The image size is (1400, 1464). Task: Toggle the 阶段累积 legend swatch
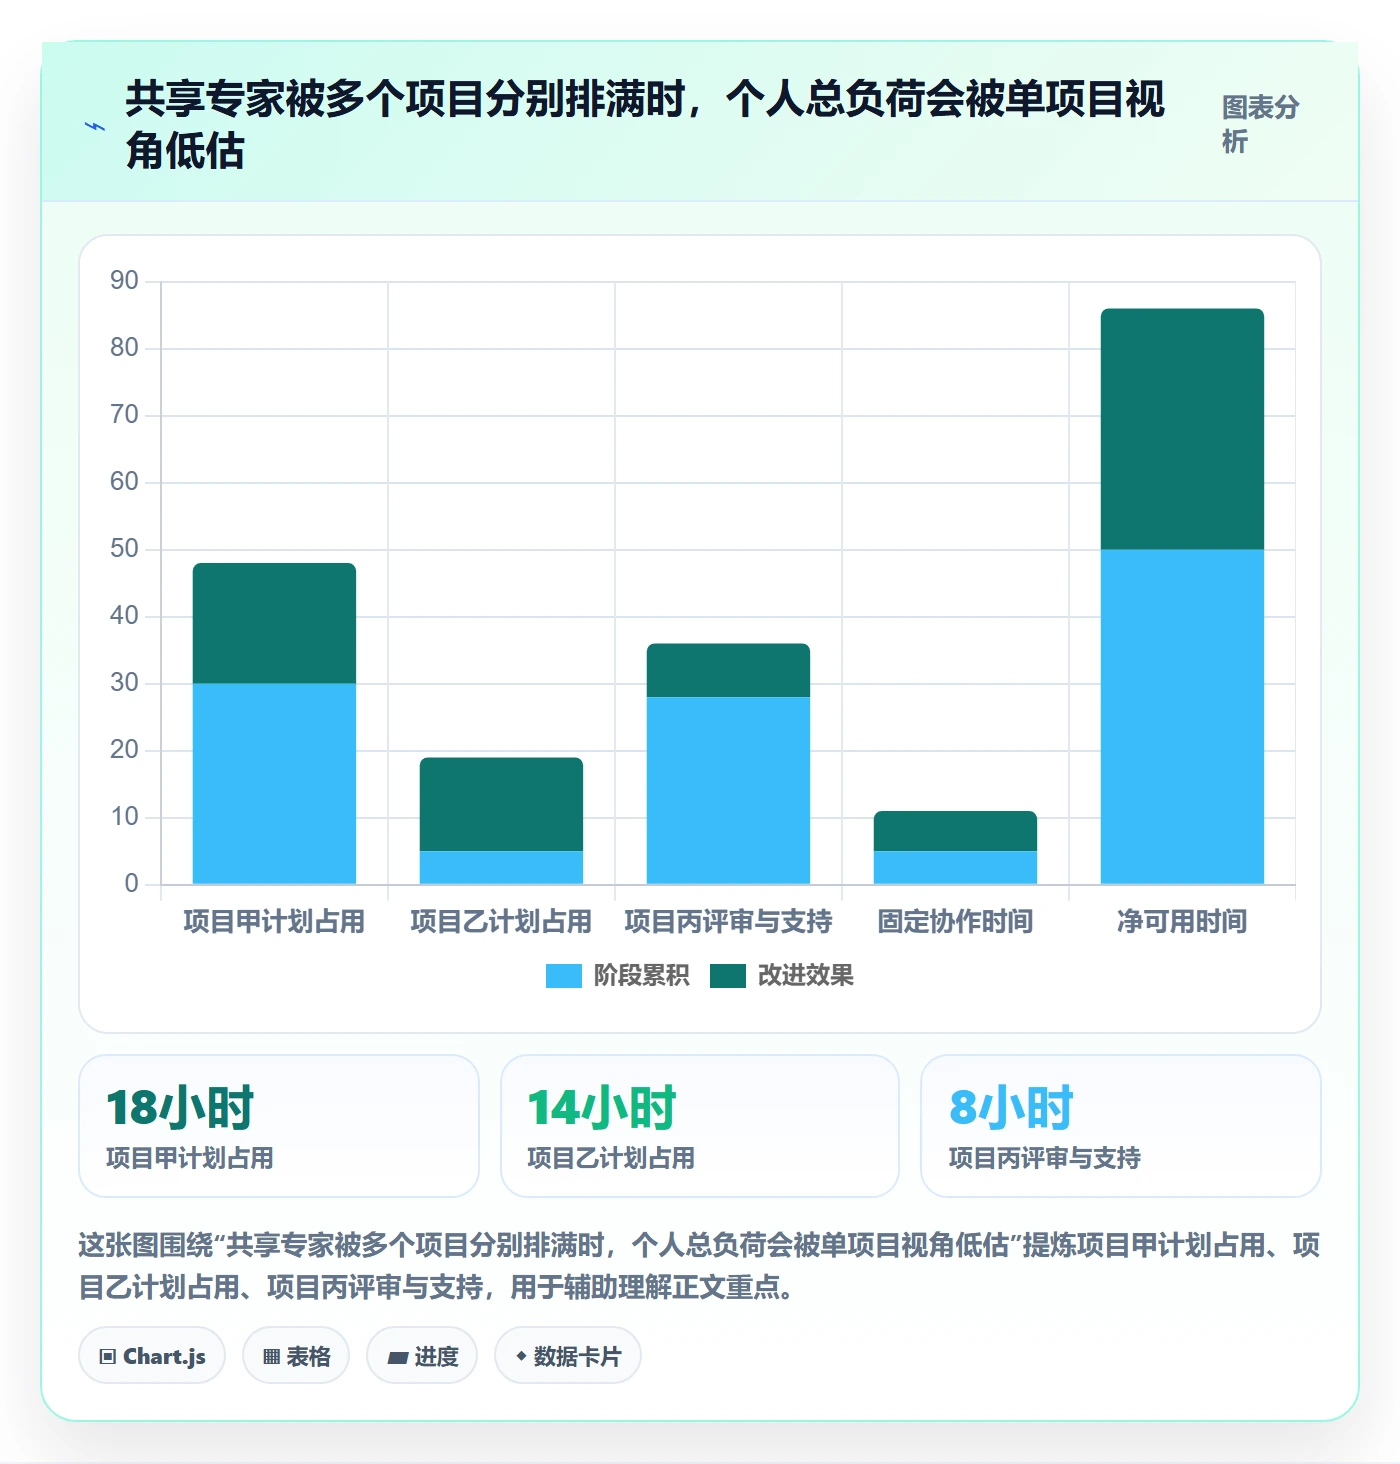563,976
